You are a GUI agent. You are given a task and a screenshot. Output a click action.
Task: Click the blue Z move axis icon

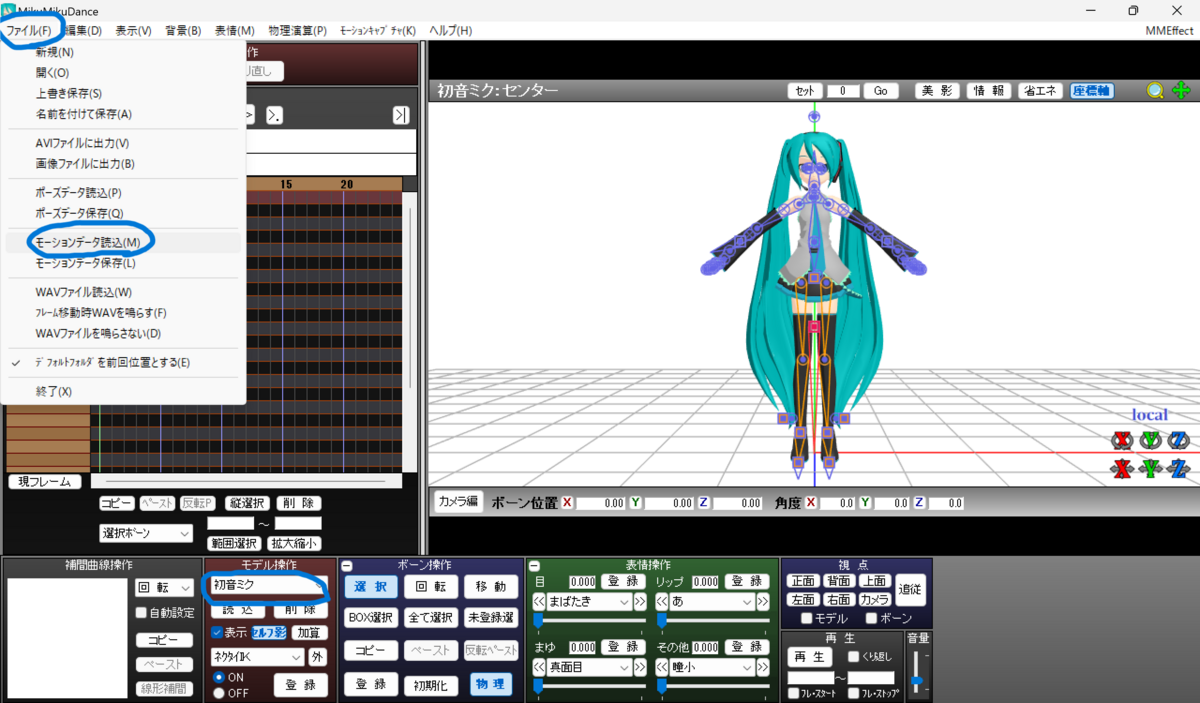[1178, 468]
